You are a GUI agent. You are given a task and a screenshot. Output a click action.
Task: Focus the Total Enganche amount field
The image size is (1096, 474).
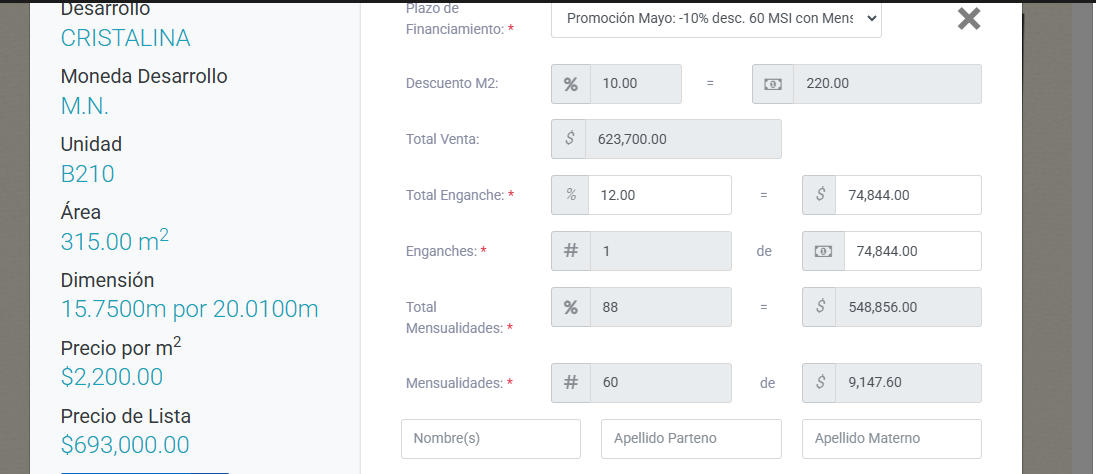click(908, 195)
